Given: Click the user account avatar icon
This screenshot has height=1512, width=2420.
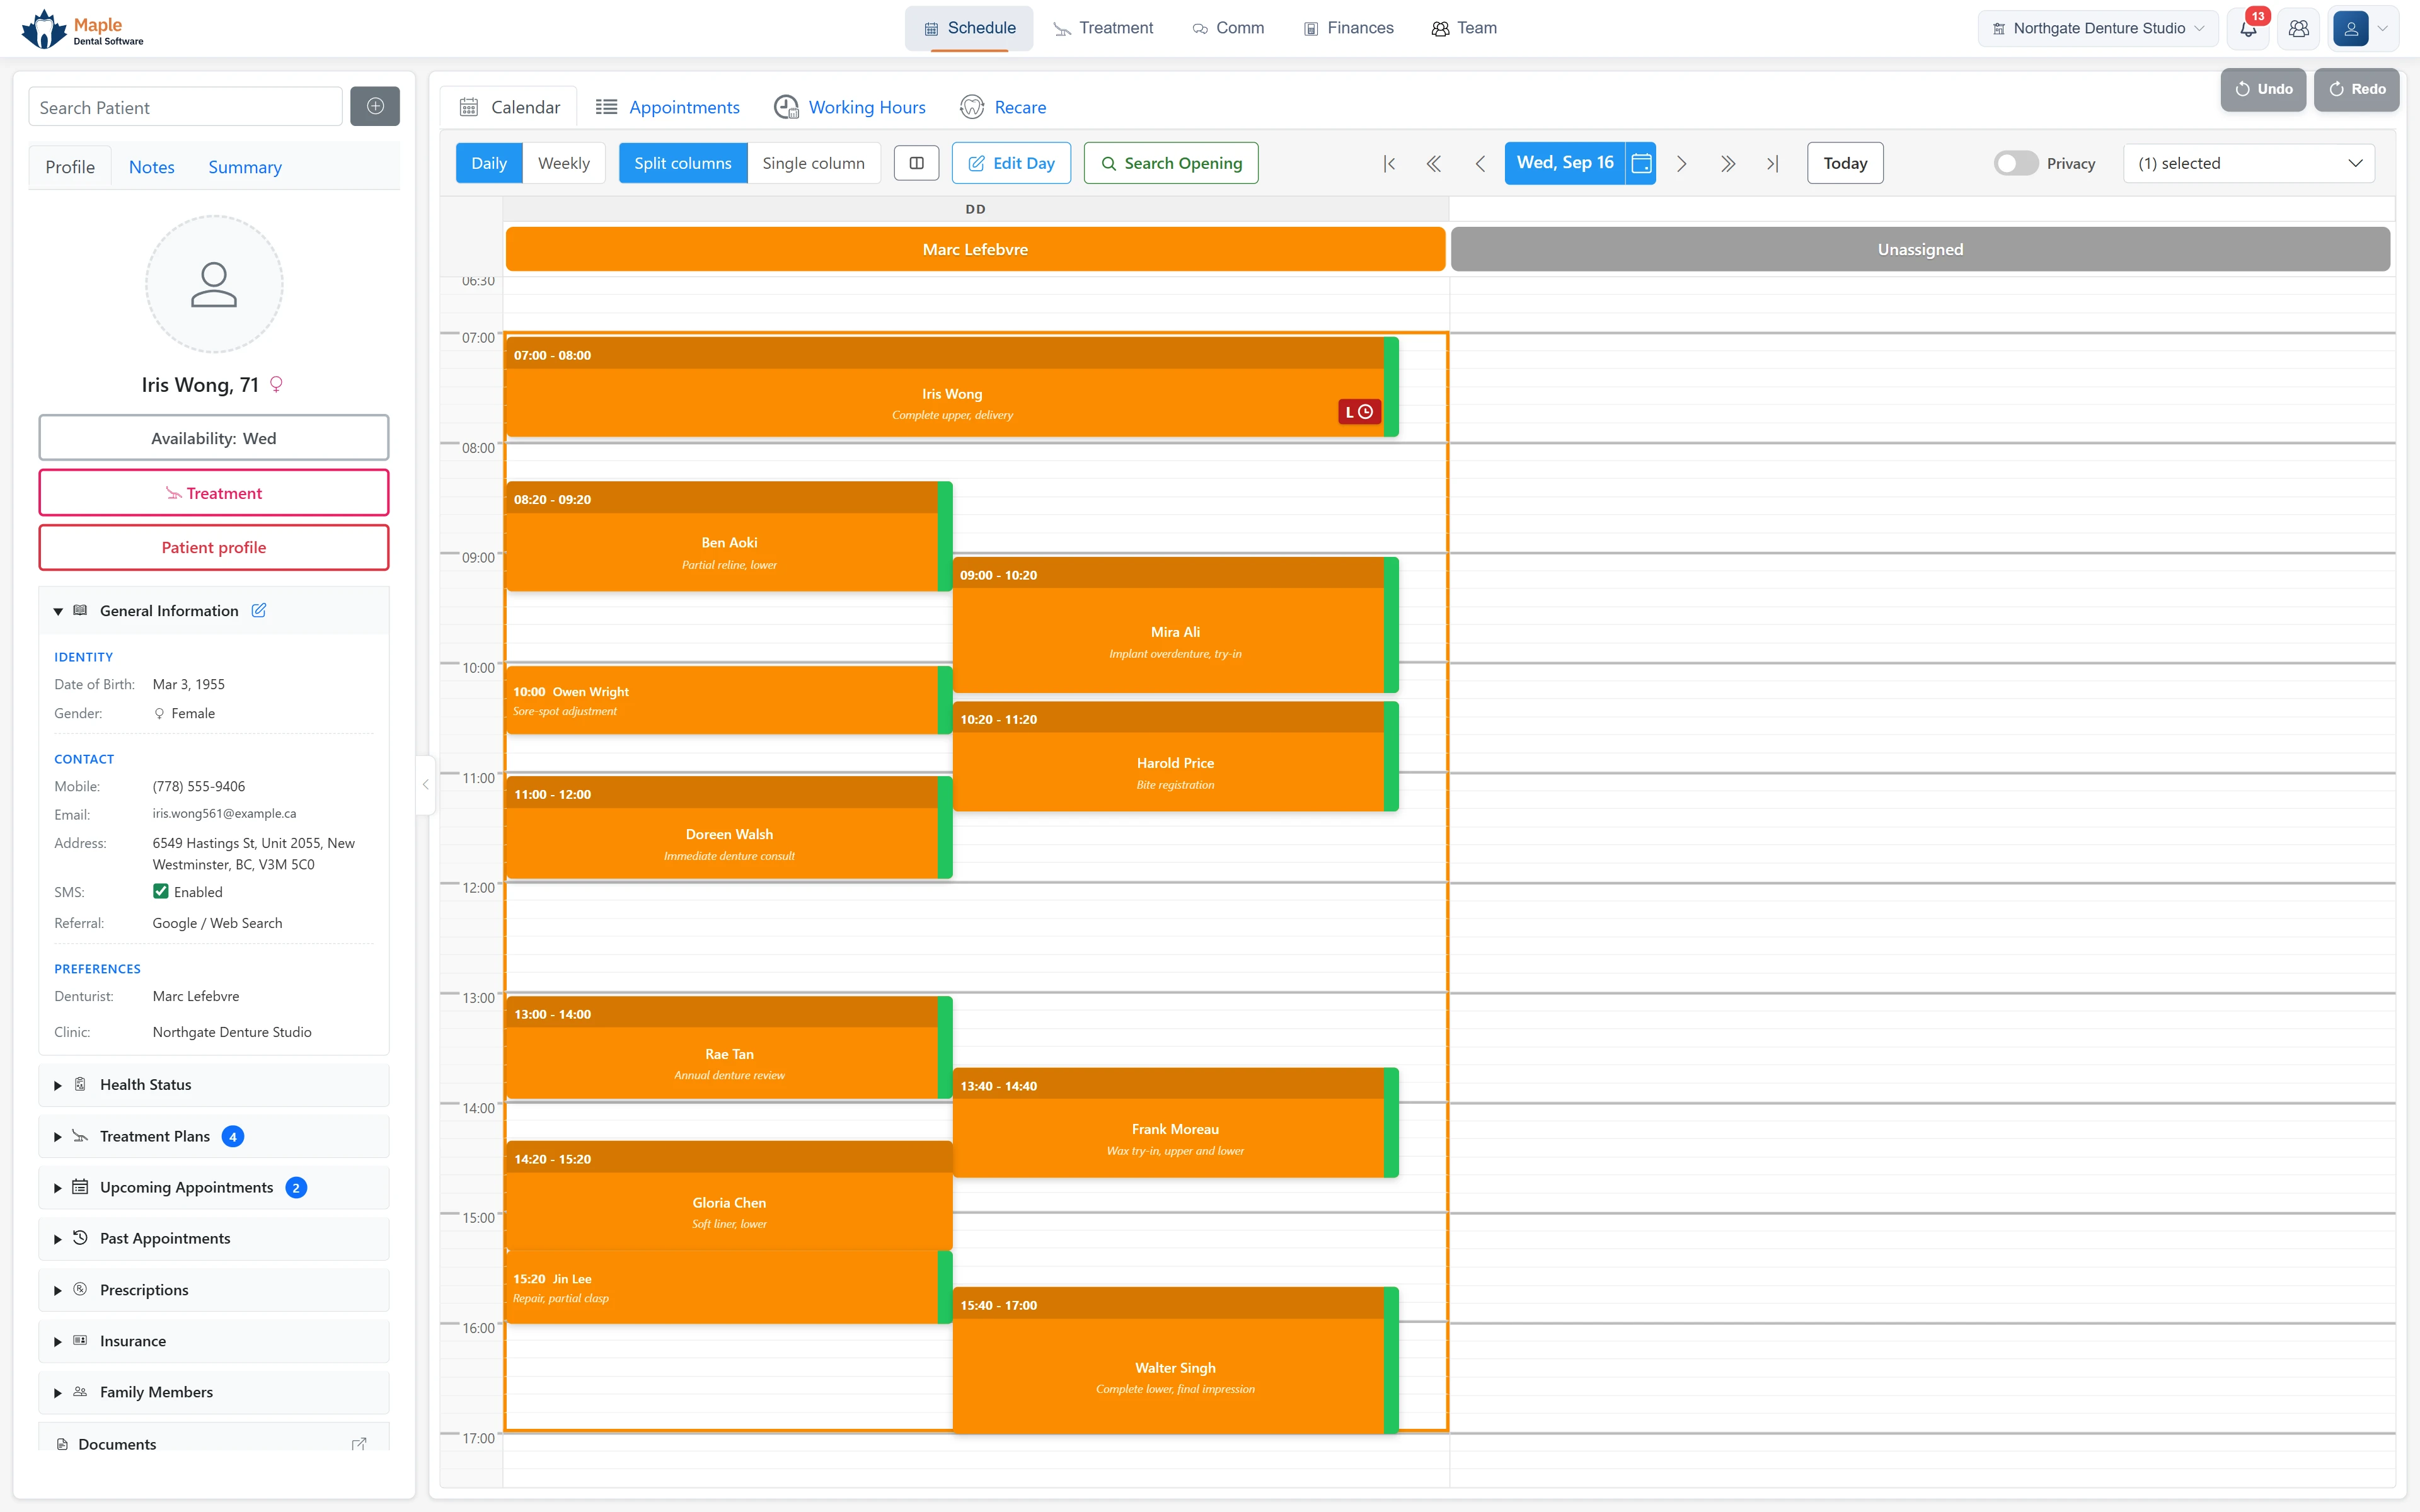Looking at the screenshot, I should 2351,29.
